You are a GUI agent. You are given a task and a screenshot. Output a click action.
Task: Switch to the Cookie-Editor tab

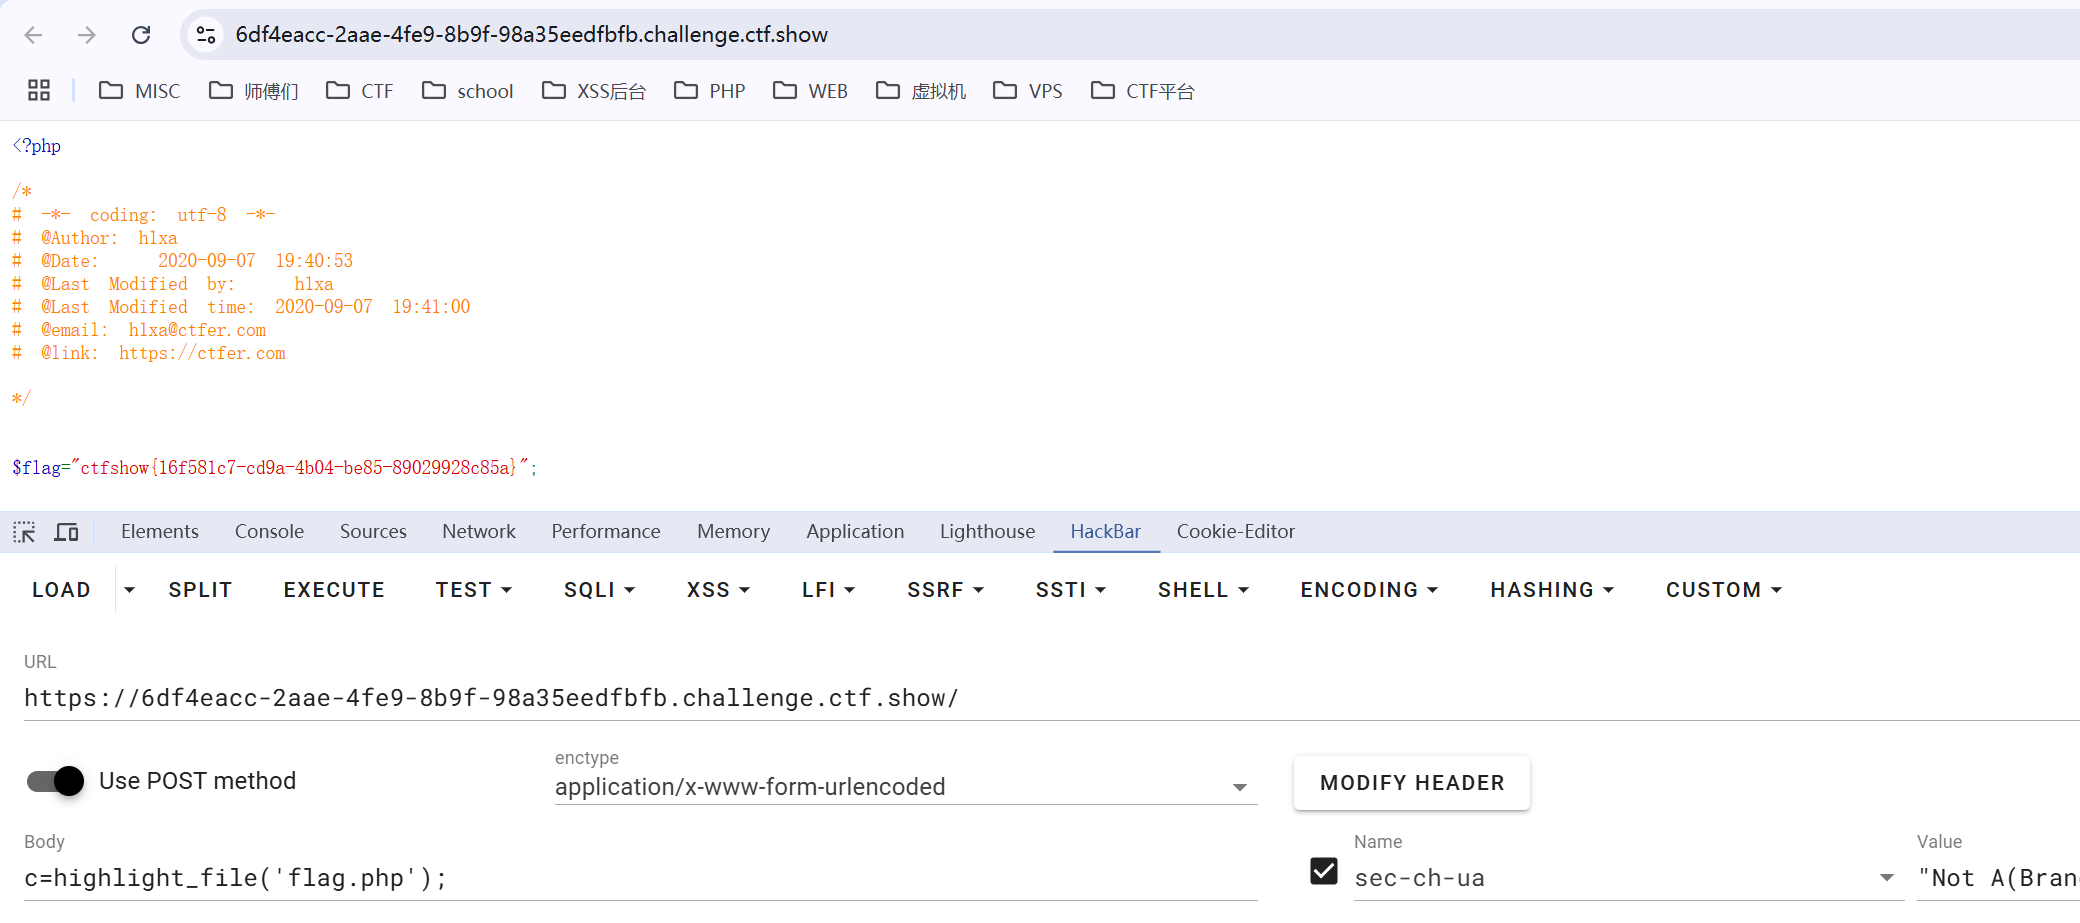point(1235,532)
